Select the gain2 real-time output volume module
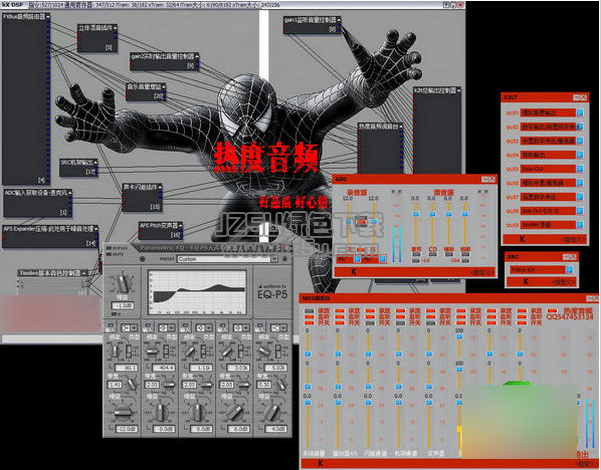This screenshot has height=470, width=601. click(164, 61)
